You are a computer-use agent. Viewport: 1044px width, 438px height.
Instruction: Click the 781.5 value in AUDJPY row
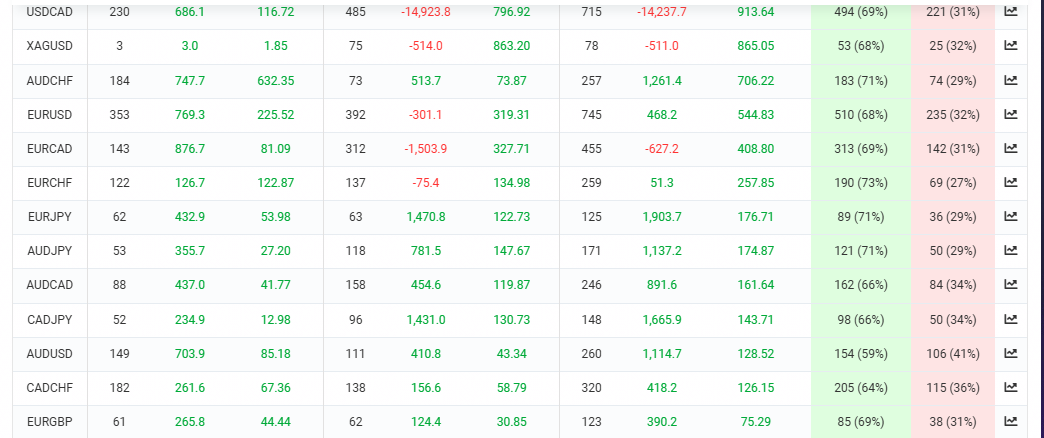425,252
